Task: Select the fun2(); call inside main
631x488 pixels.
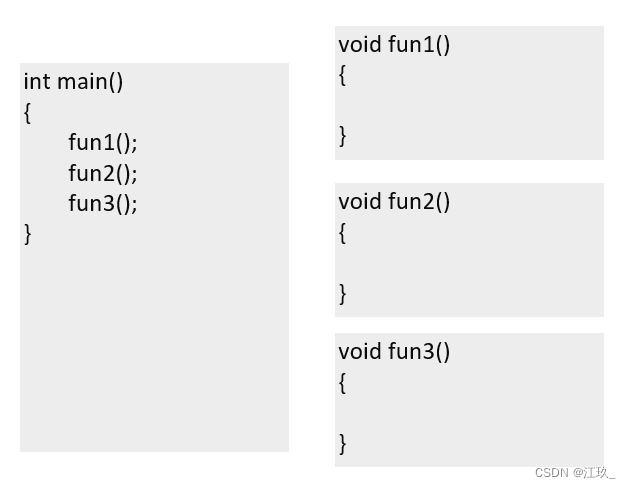Action: pos(102,173)
